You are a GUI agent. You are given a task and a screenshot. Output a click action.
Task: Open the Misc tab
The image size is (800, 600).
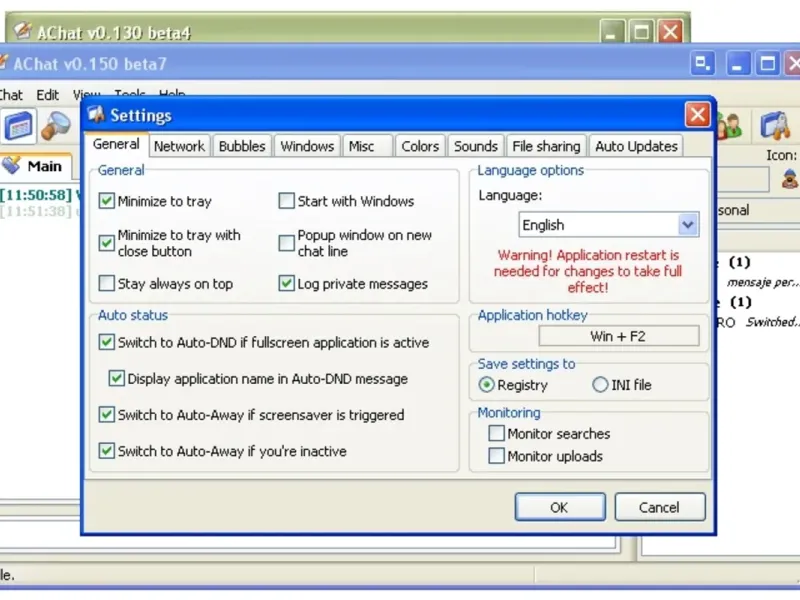(x=367, y=146)
